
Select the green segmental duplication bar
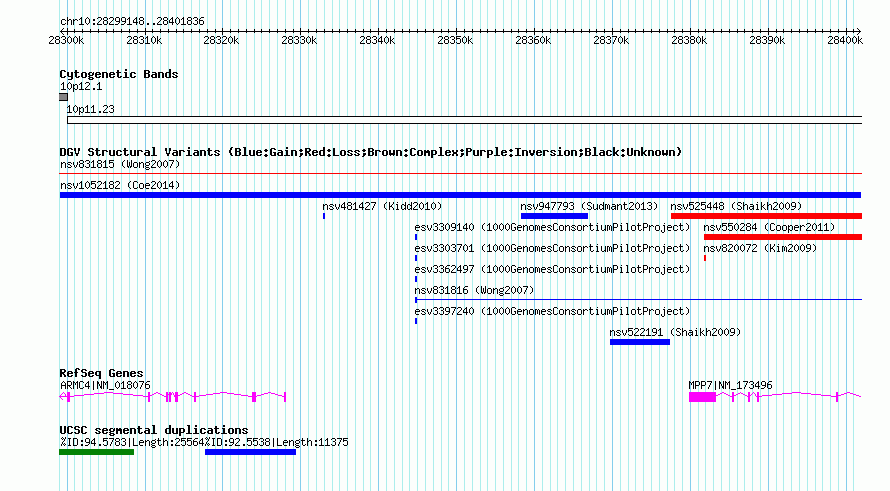(x=96, y=452)
